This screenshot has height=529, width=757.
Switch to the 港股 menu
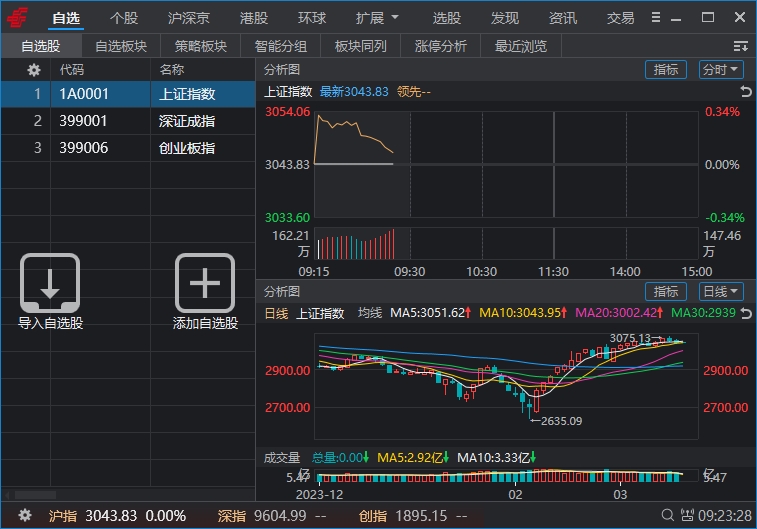254,18
